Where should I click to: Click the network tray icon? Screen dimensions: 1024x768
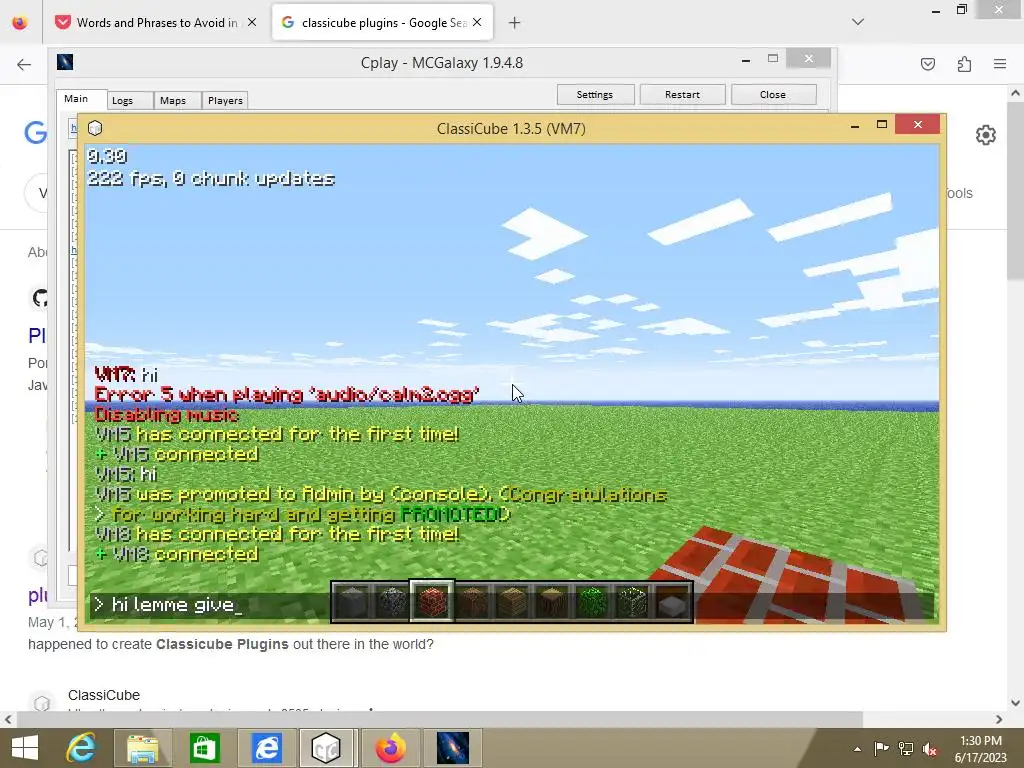click(906, 749)
